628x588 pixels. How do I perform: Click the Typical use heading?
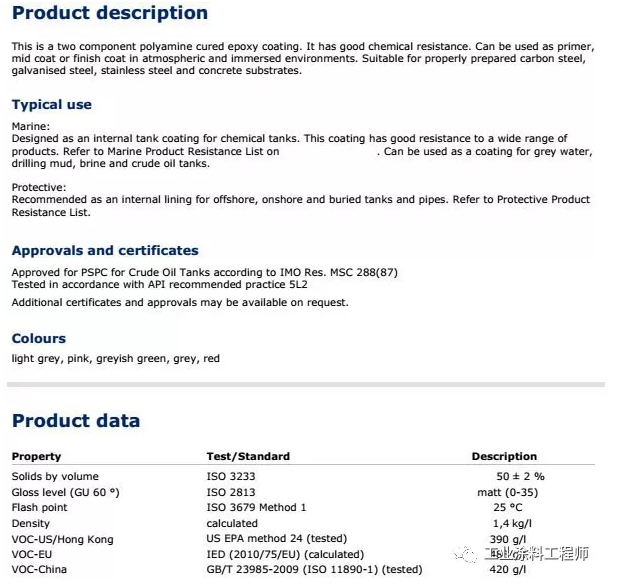pyautogui.click(x=52, y=105)
